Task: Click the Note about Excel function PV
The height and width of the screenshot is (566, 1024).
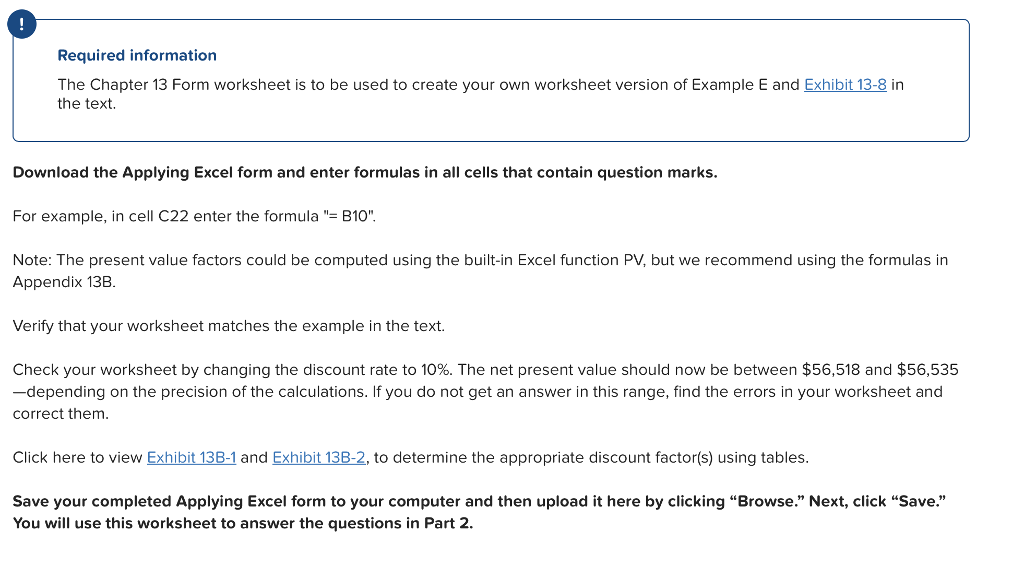Action: (480, 270)
